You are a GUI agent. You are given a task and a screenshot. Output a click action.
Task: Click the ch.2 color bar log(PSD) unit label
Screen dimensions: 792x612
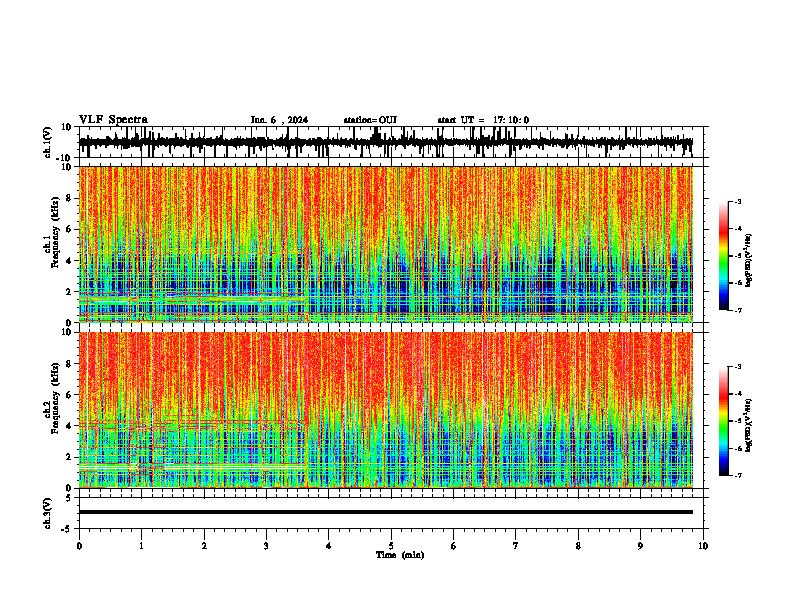tap(749, 425)
